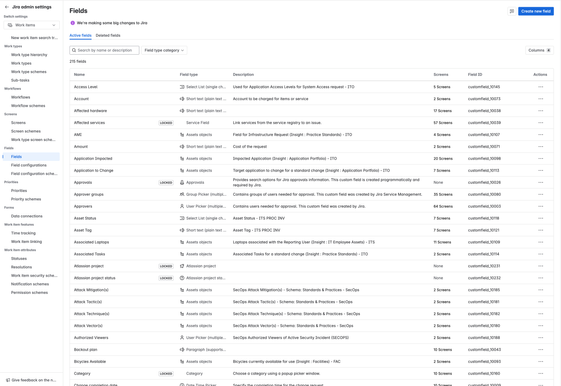
Task: Click LOCKED badge on Affected services row
Action: pos(166,123)
